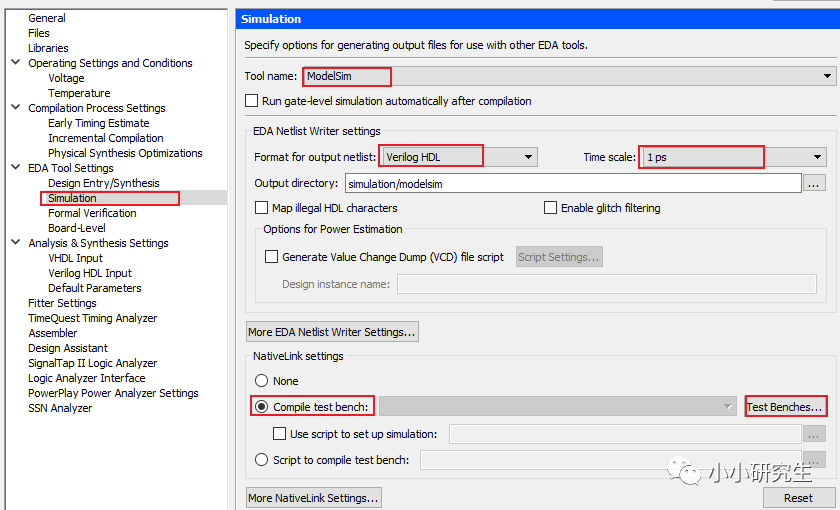Open the Tool name dropdown

pos(828,76)
